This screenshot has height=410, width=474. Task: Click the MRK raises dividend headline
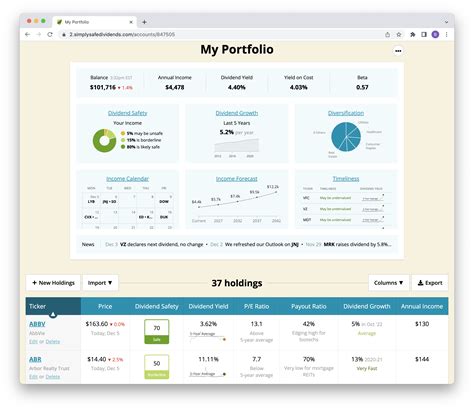[x=357, y=244]
